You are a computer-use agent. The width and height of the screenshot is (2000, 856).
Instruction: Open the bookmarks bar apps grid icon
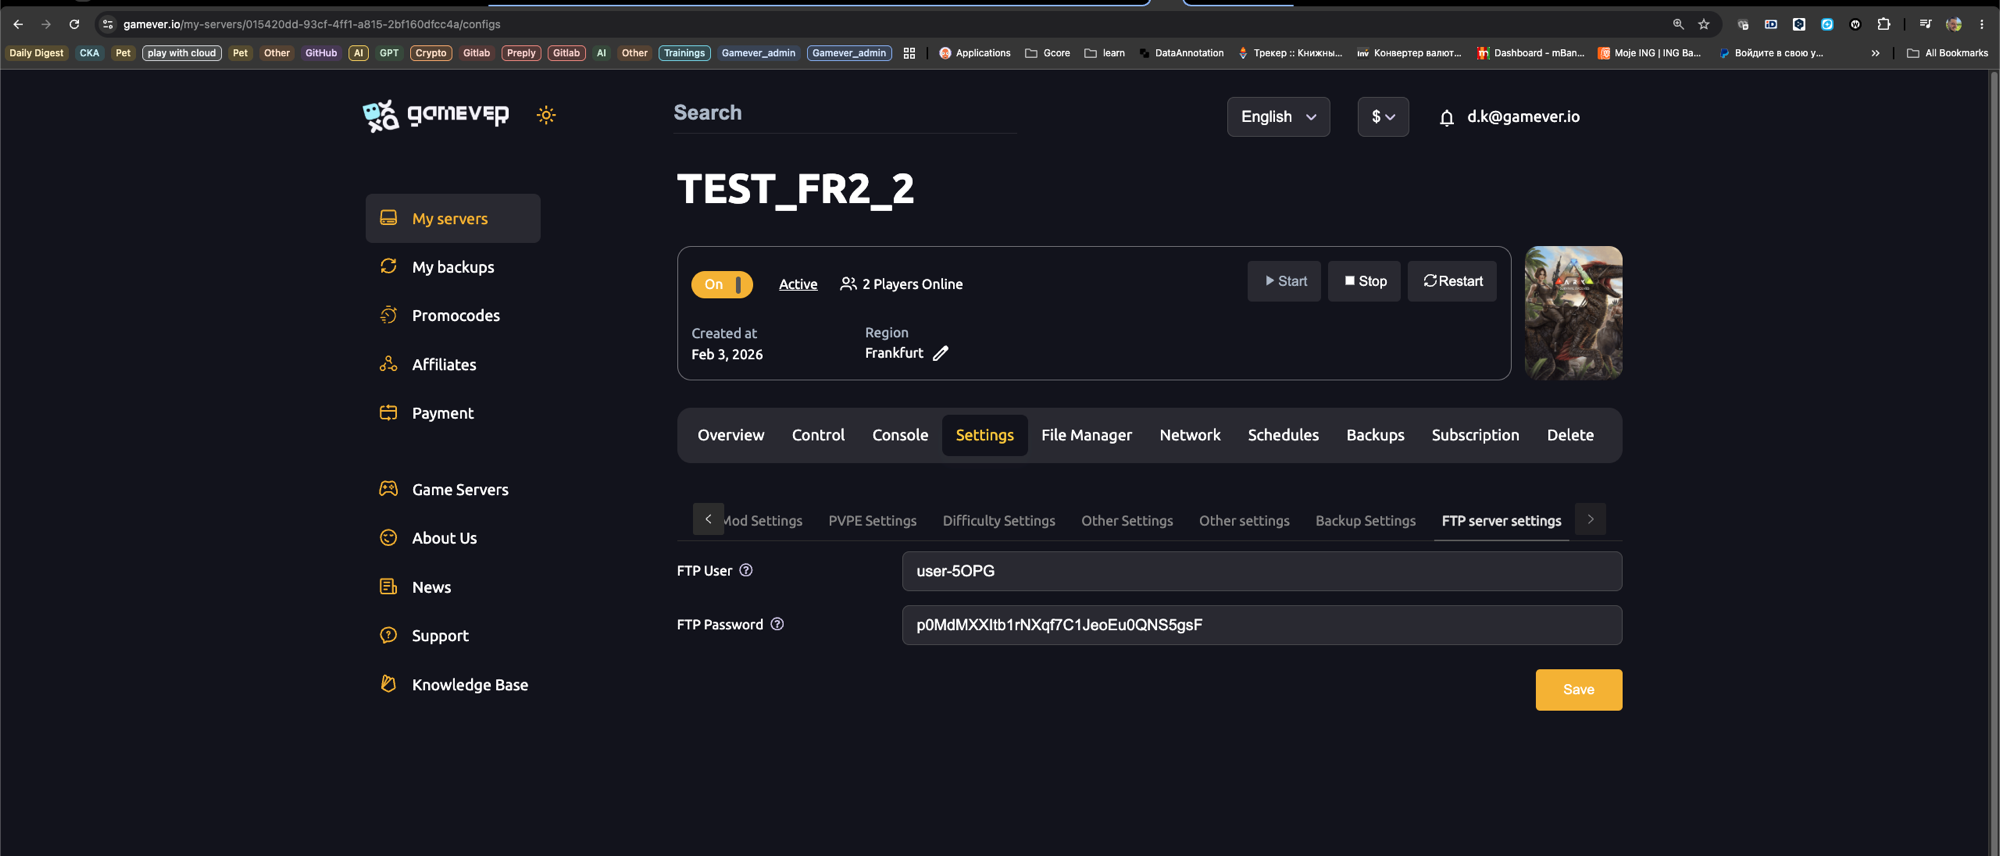tap(909, 53)
